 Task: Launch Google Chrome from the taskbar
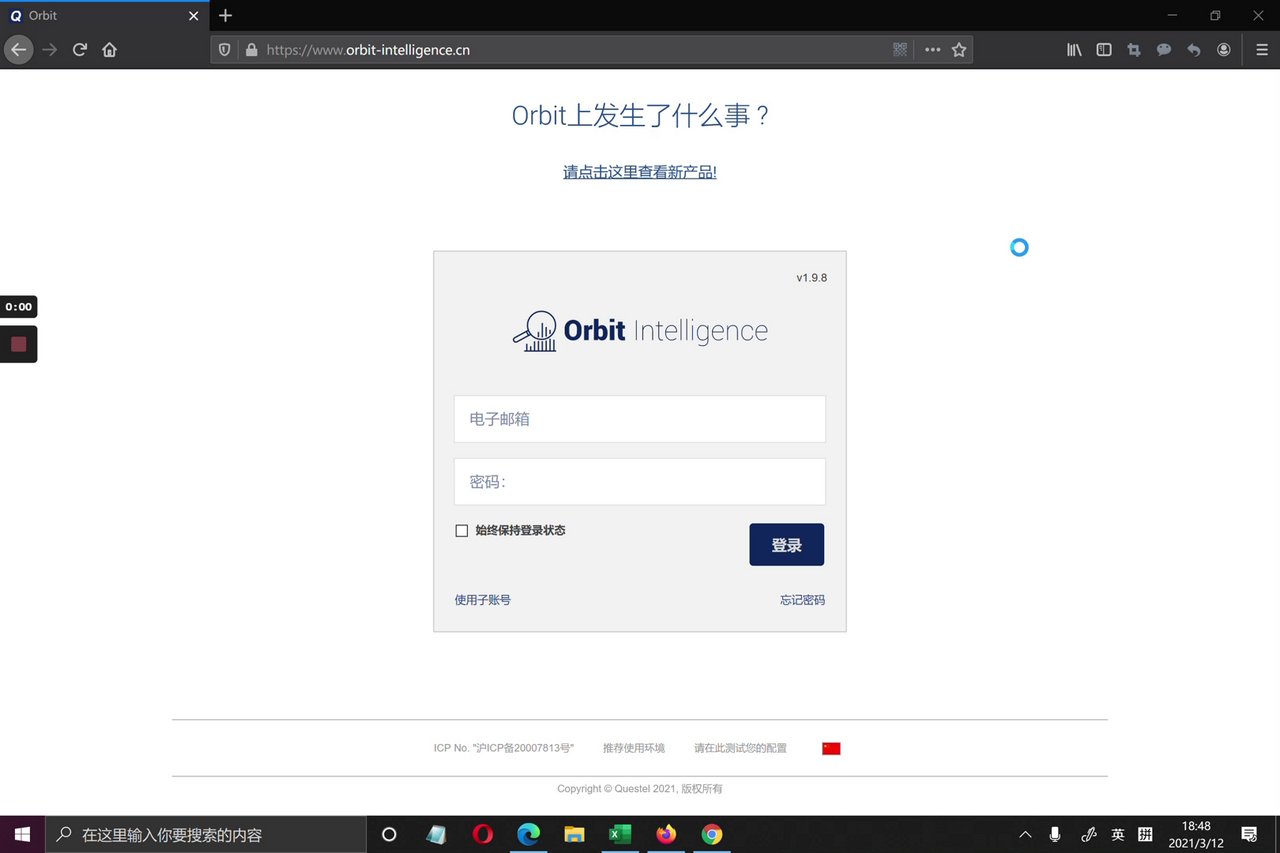click(712, 834)
